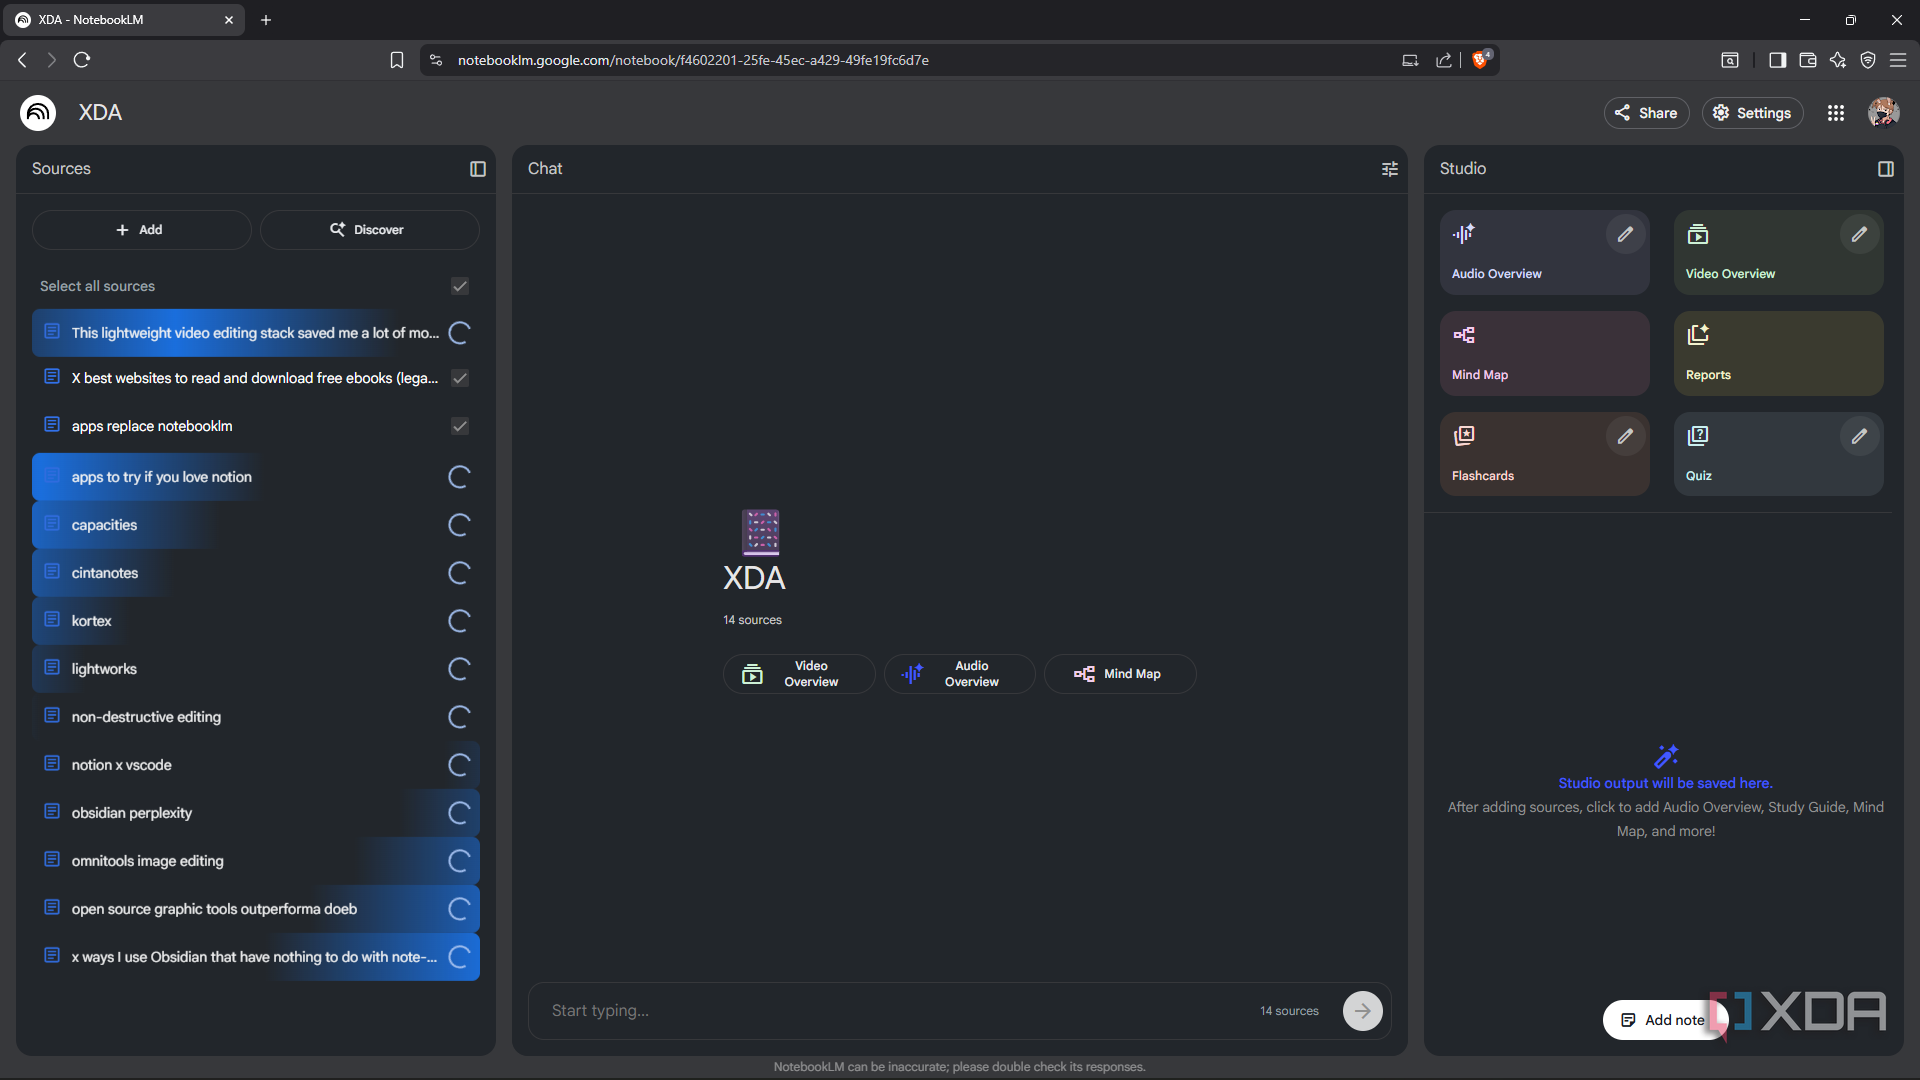Create Mind Map in Studio panel

pos(1544,353)
